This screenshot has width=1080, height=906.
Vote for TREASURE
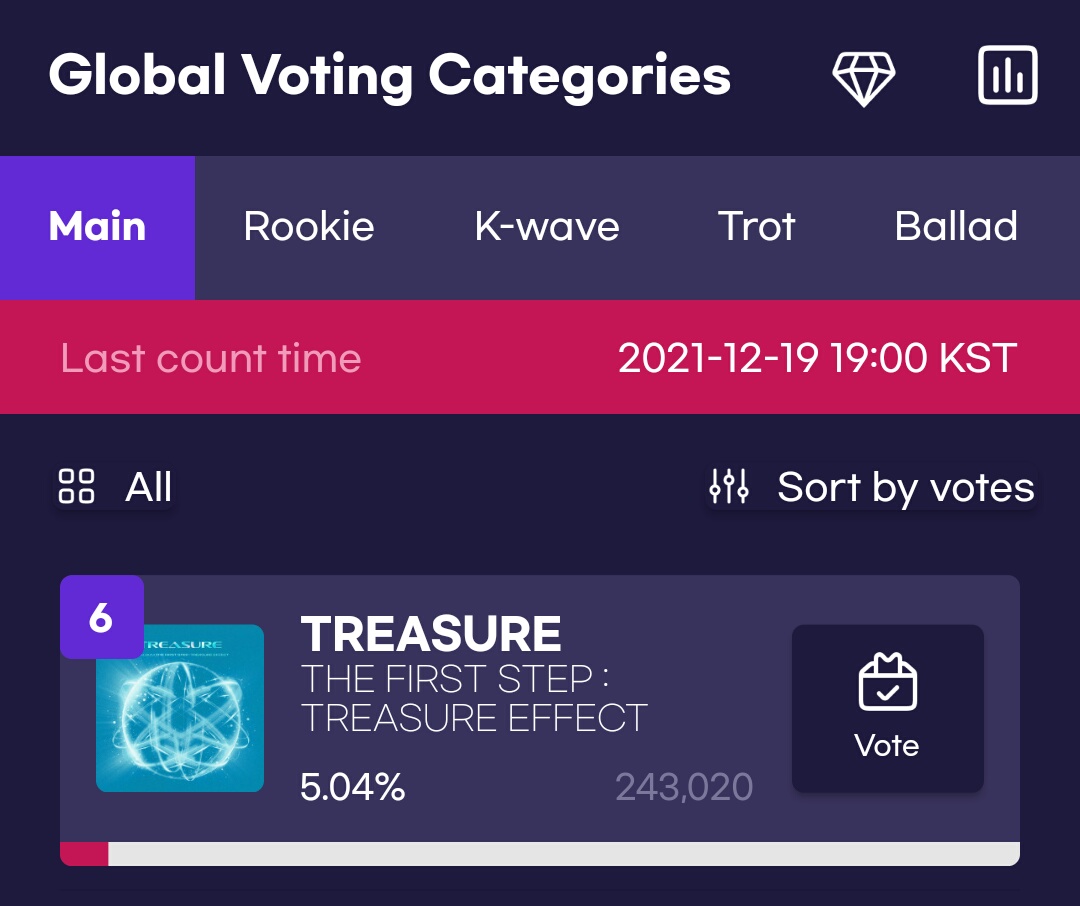click(888, 708)
